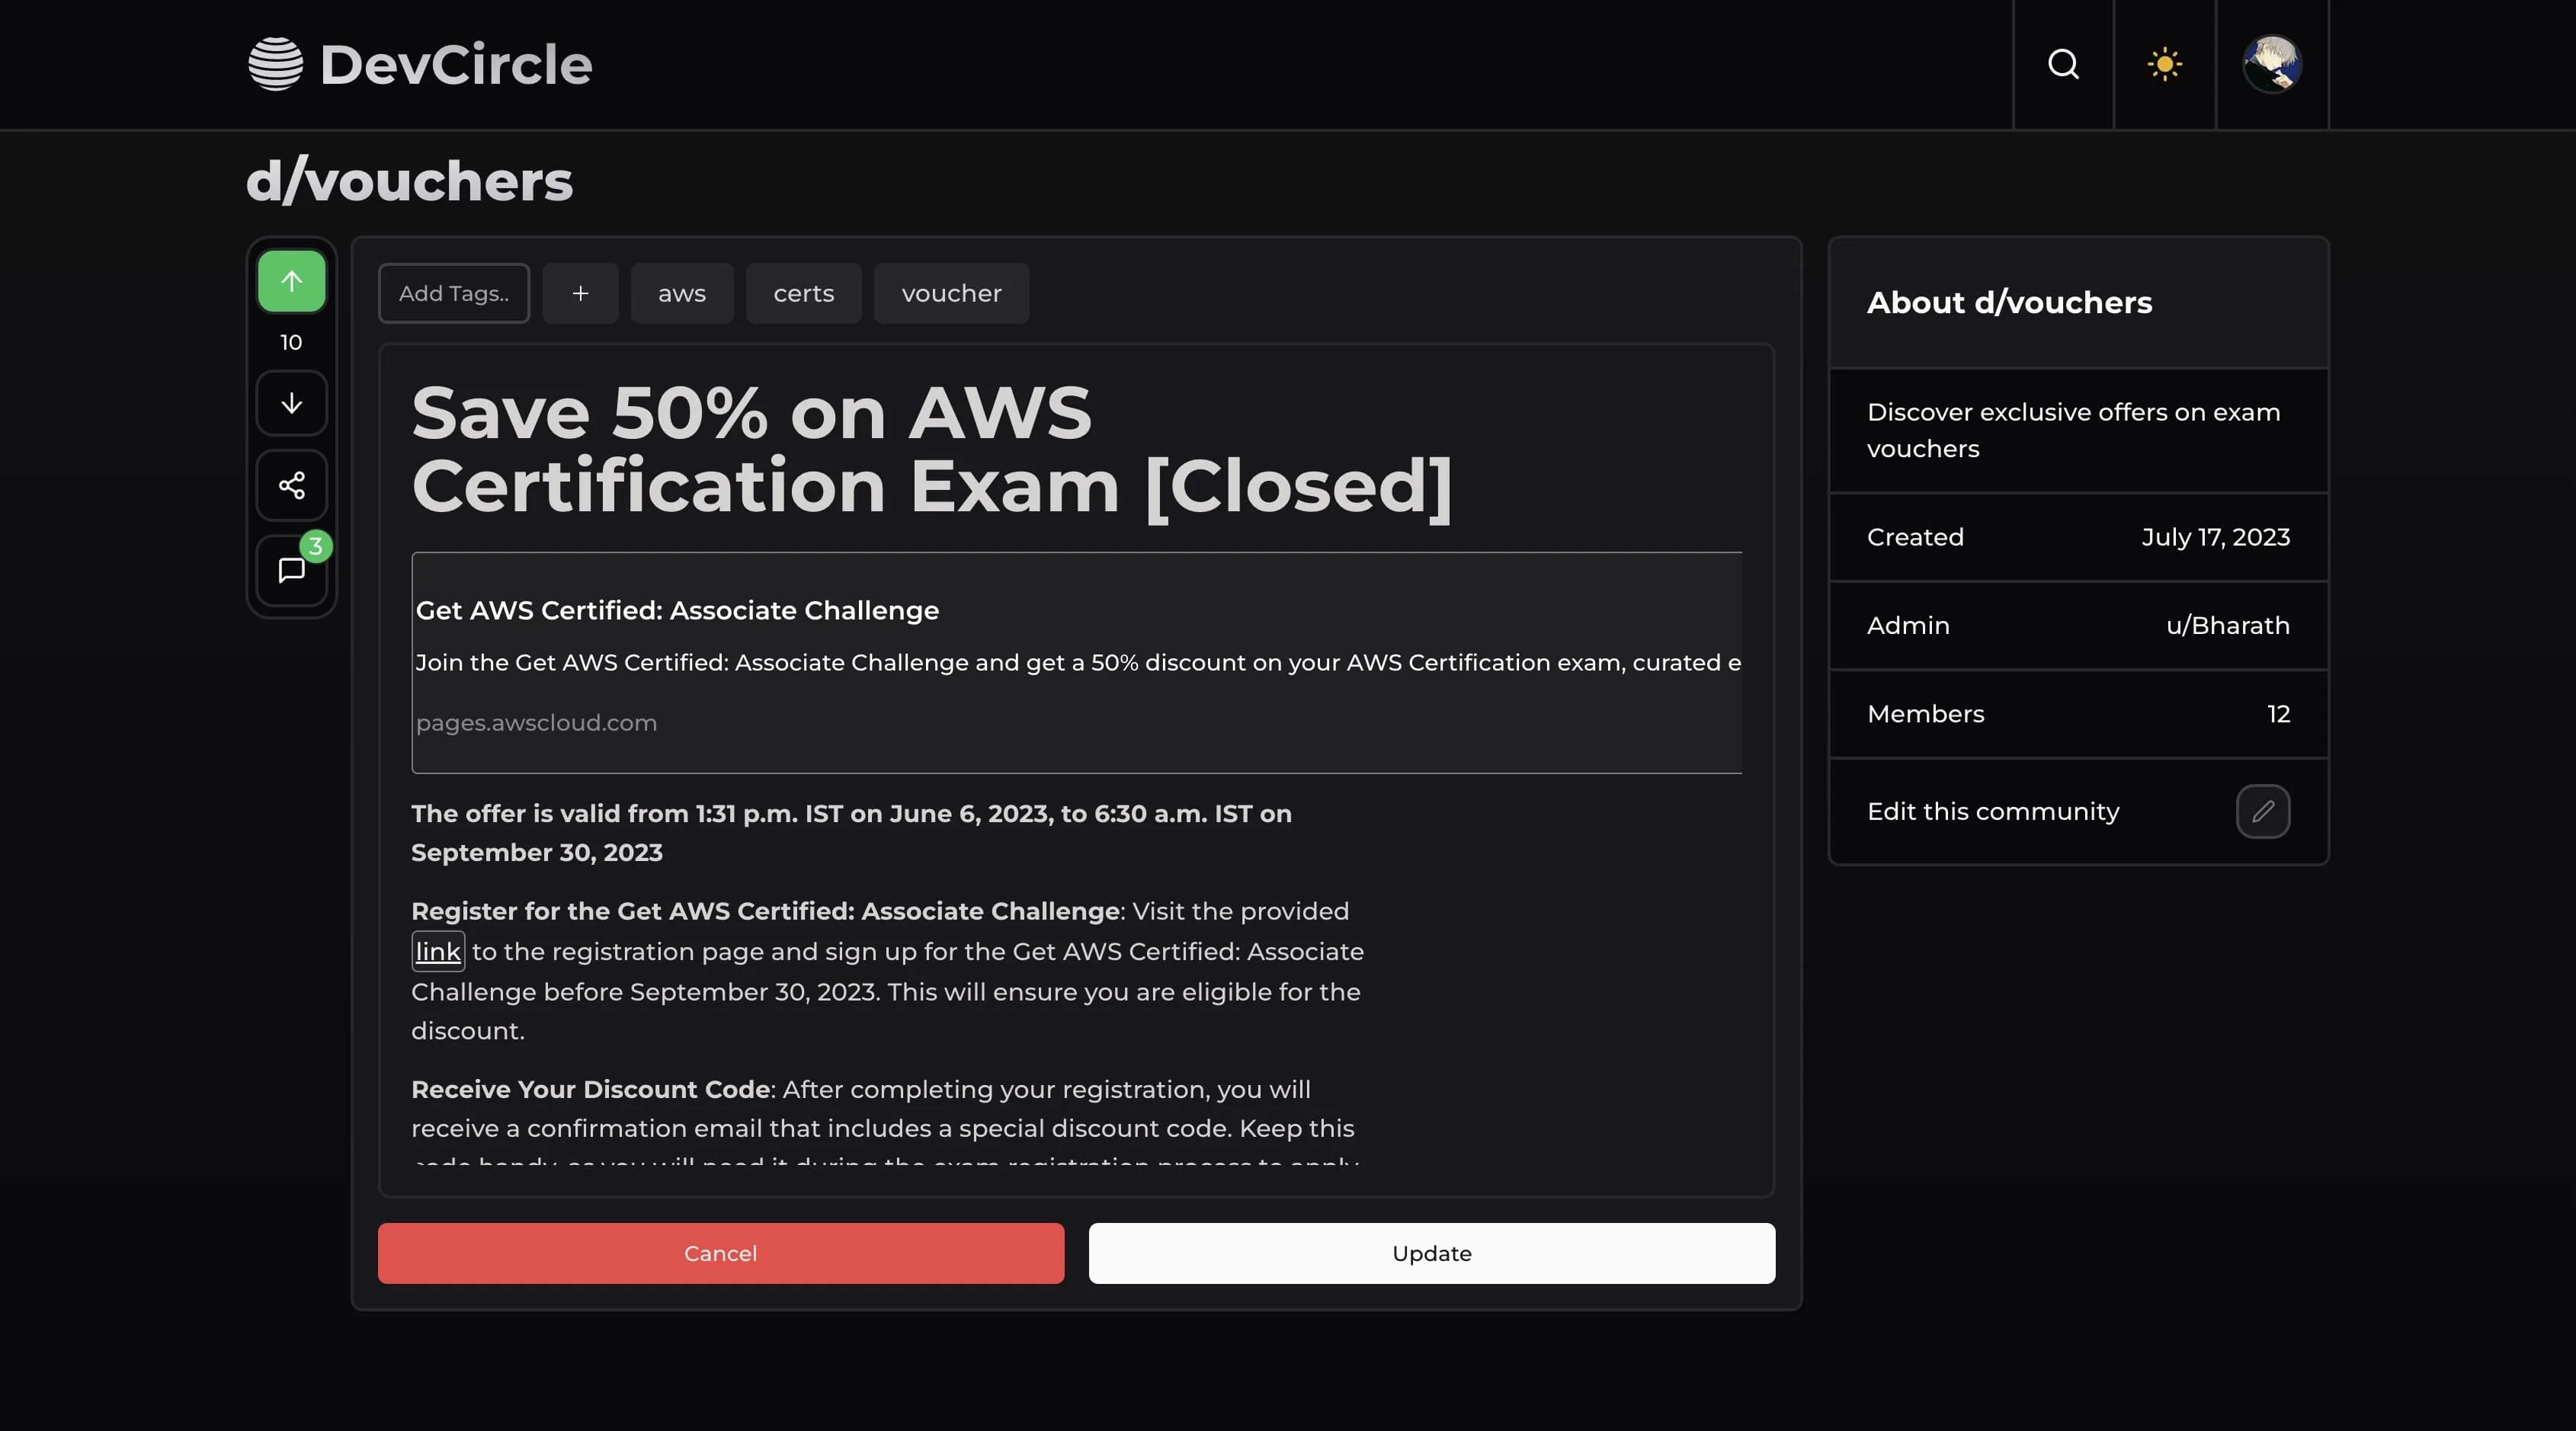This screenshot has height=1431, width=2576.
Task: Click into the Add Tags input field
Action: pos(453,293)
